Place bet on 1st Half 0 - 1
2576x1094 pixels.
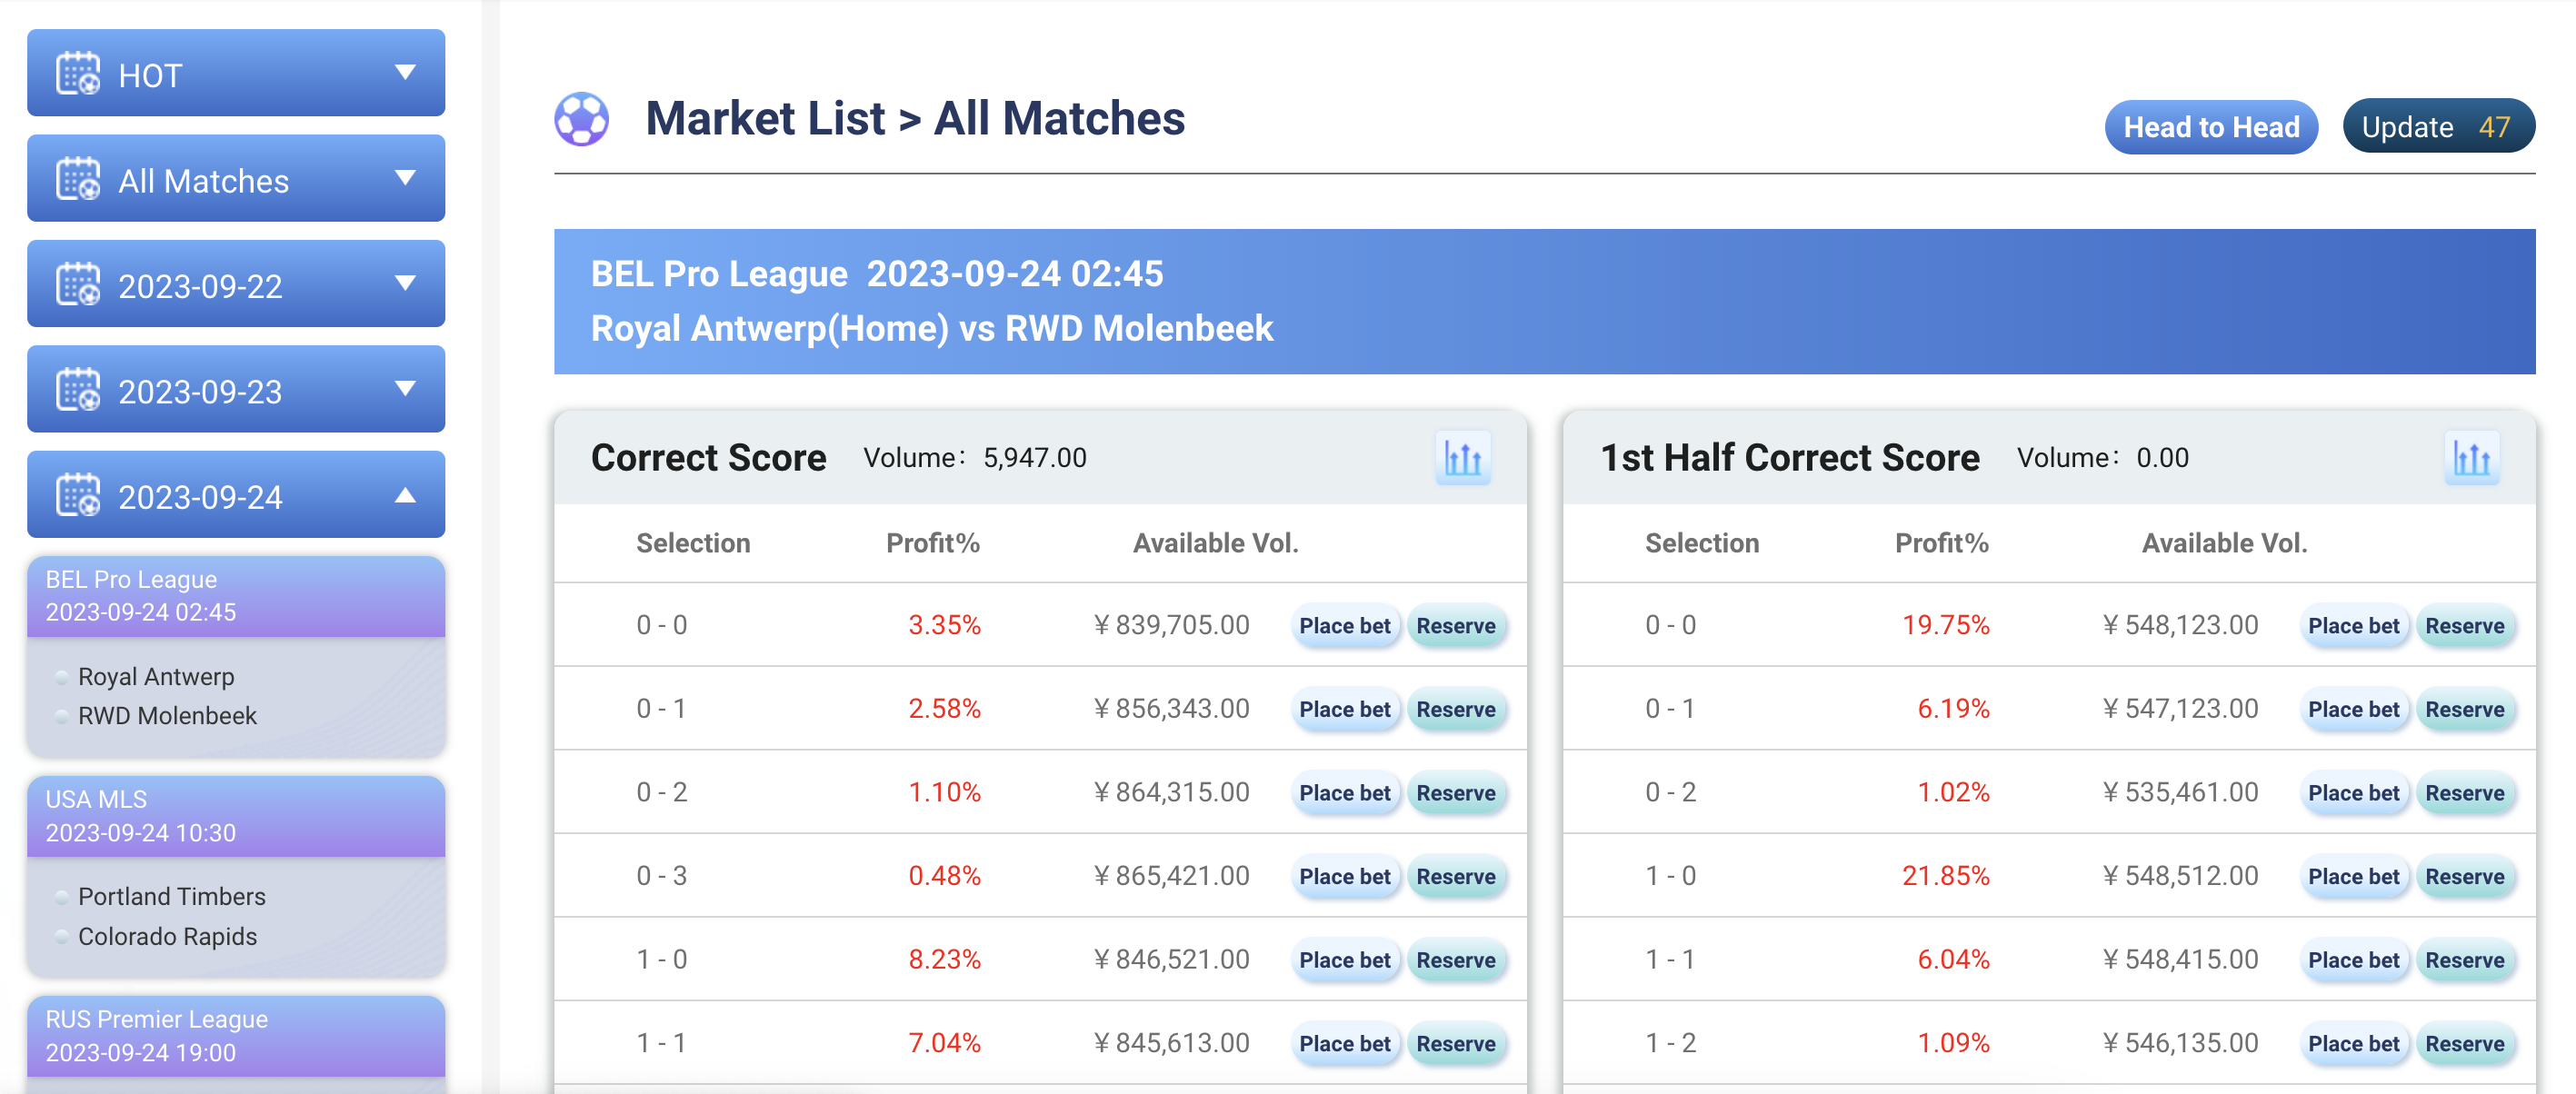2354,710
